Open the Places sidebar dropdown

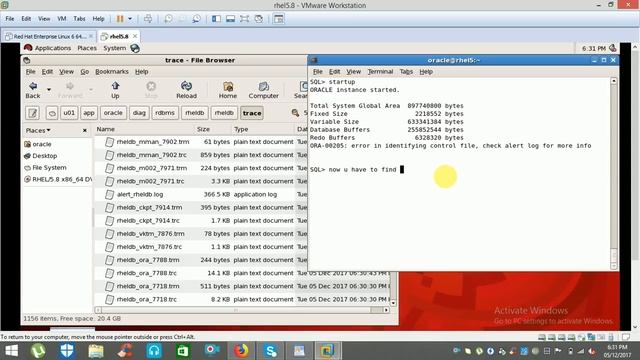tap(38, 130)
